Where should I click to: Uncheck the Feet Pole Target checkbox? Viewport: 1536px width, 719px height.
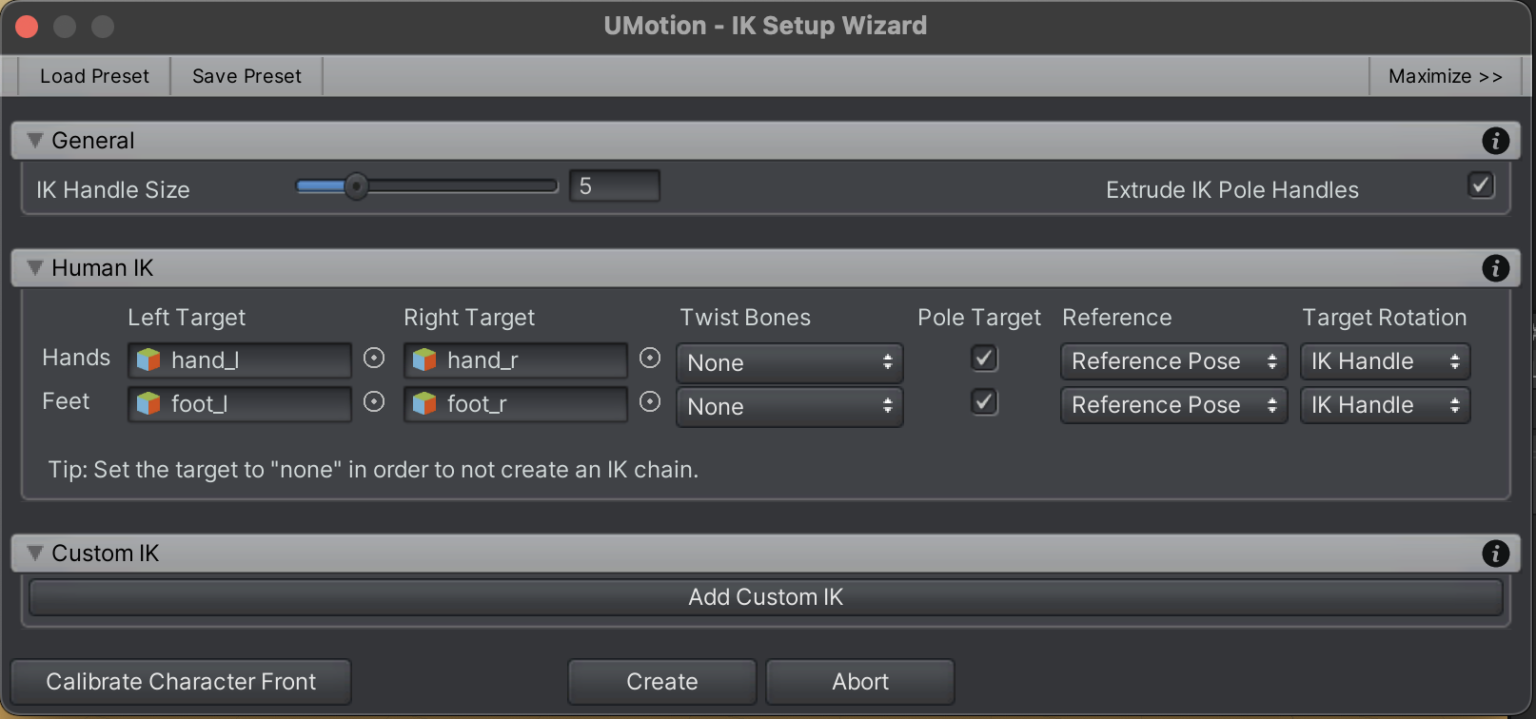point(984,402)
